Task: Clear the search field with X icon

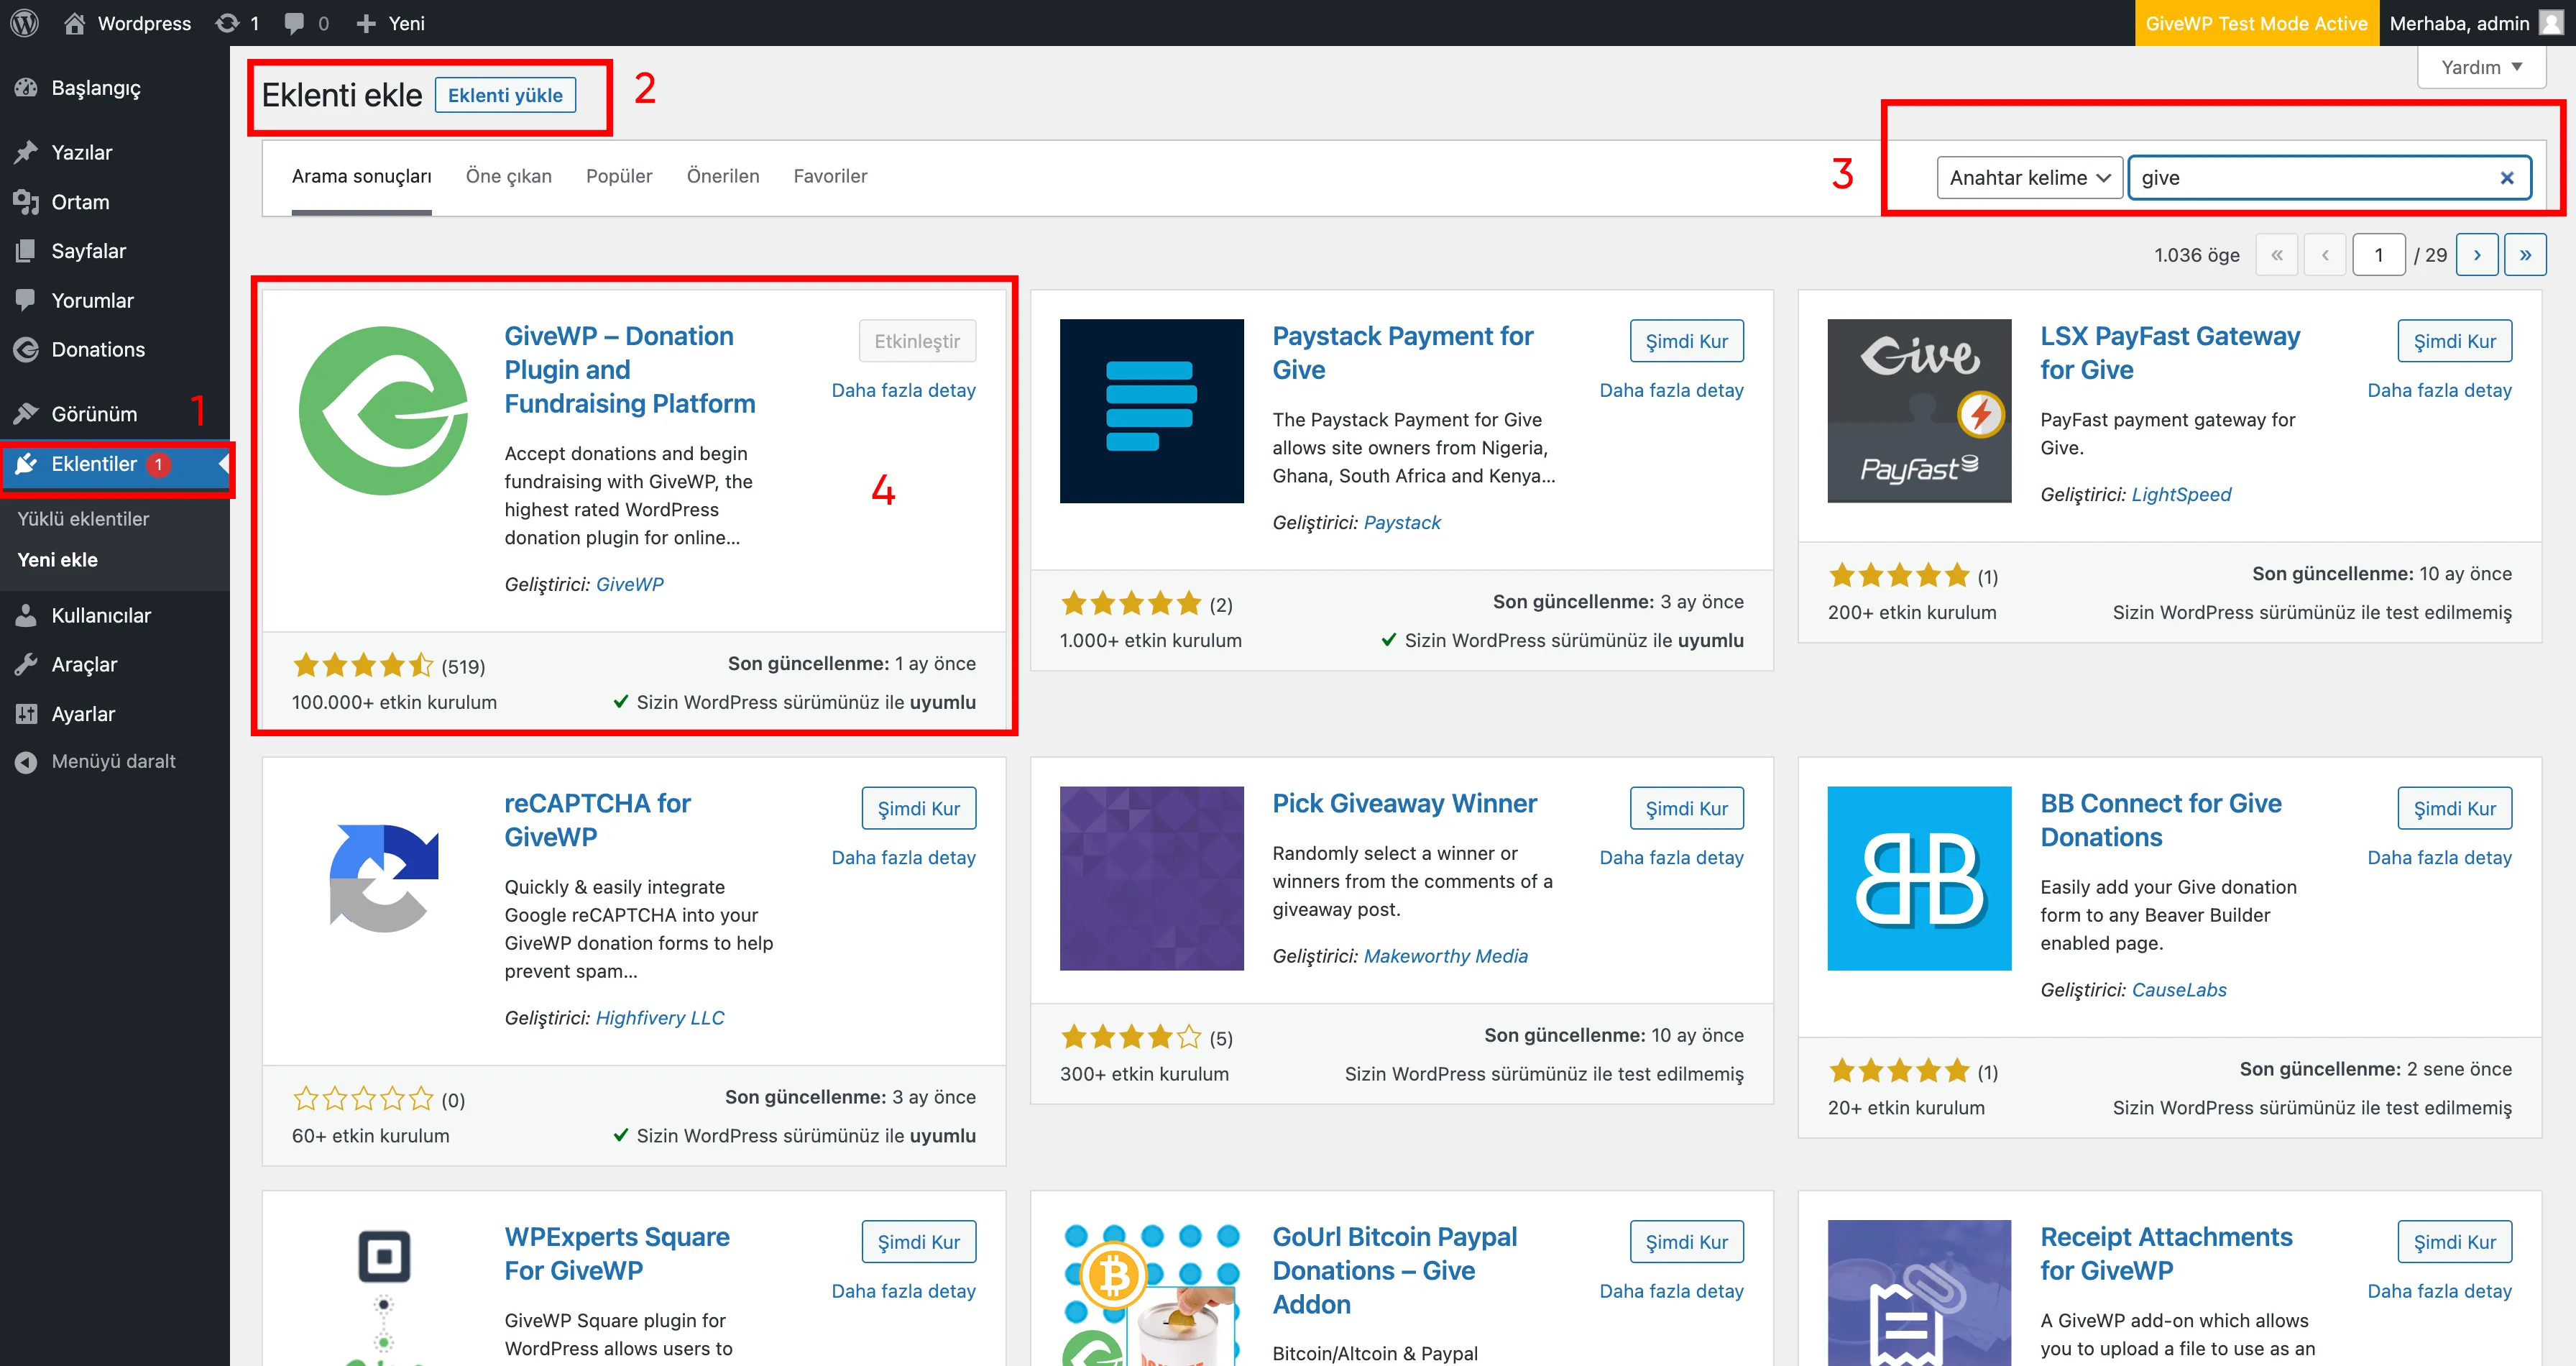Action: click(x=2506, y=178)
